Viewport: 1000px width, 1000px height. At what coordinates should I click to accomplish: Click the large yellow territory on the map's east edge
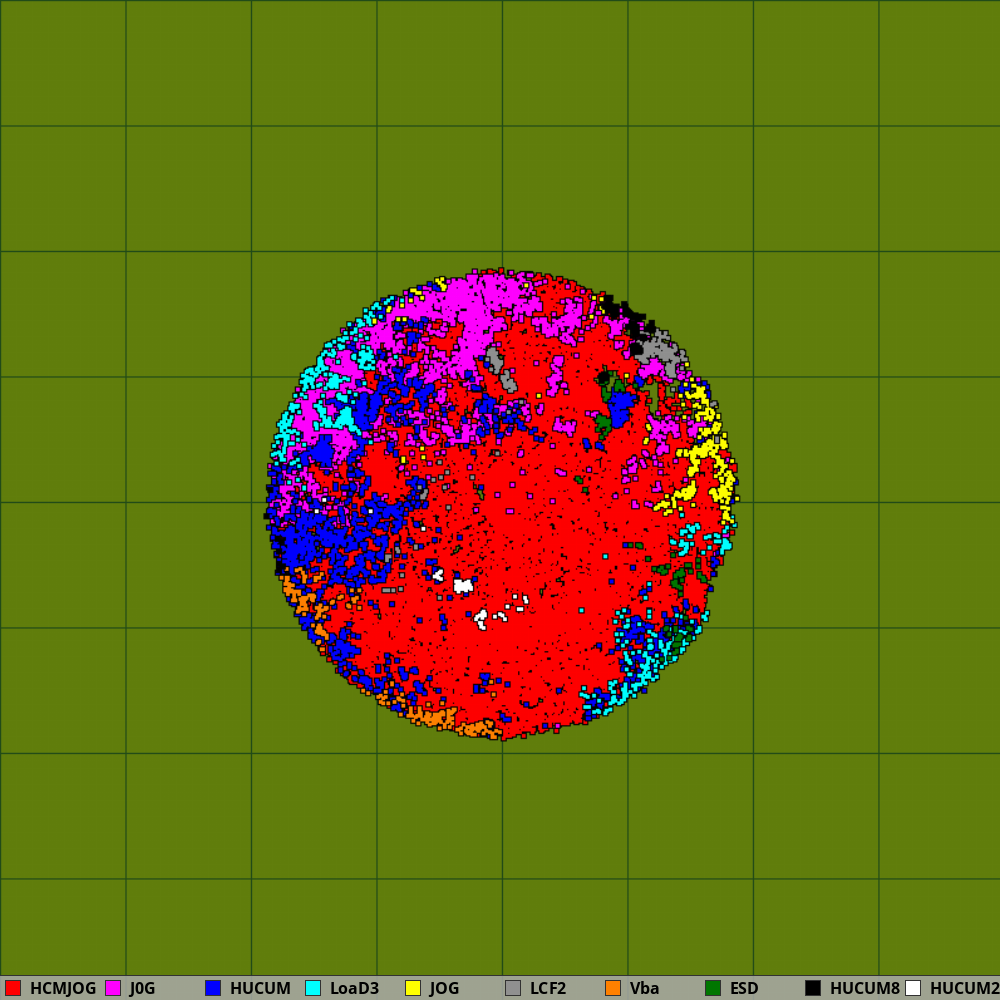pyautogui.click(x=703, y=453)
